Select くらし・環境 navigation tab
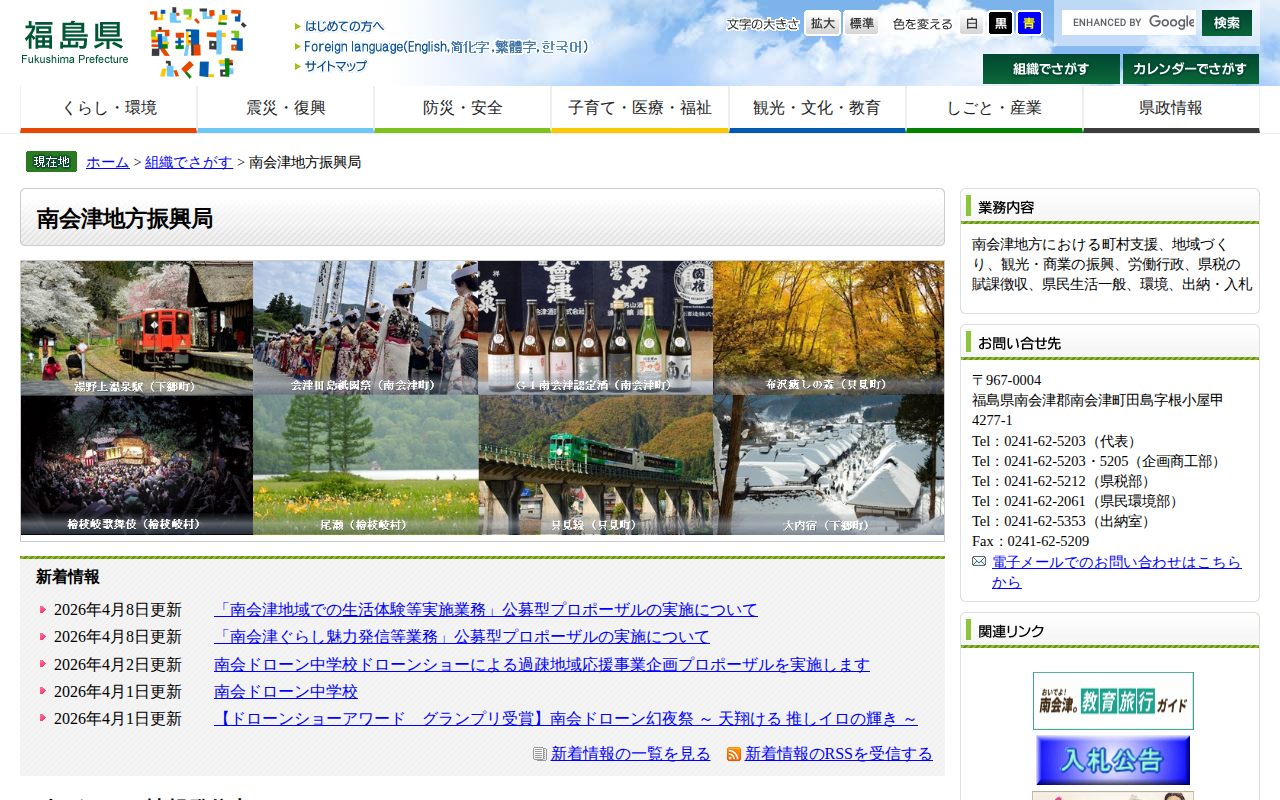 tap(109, 109)
